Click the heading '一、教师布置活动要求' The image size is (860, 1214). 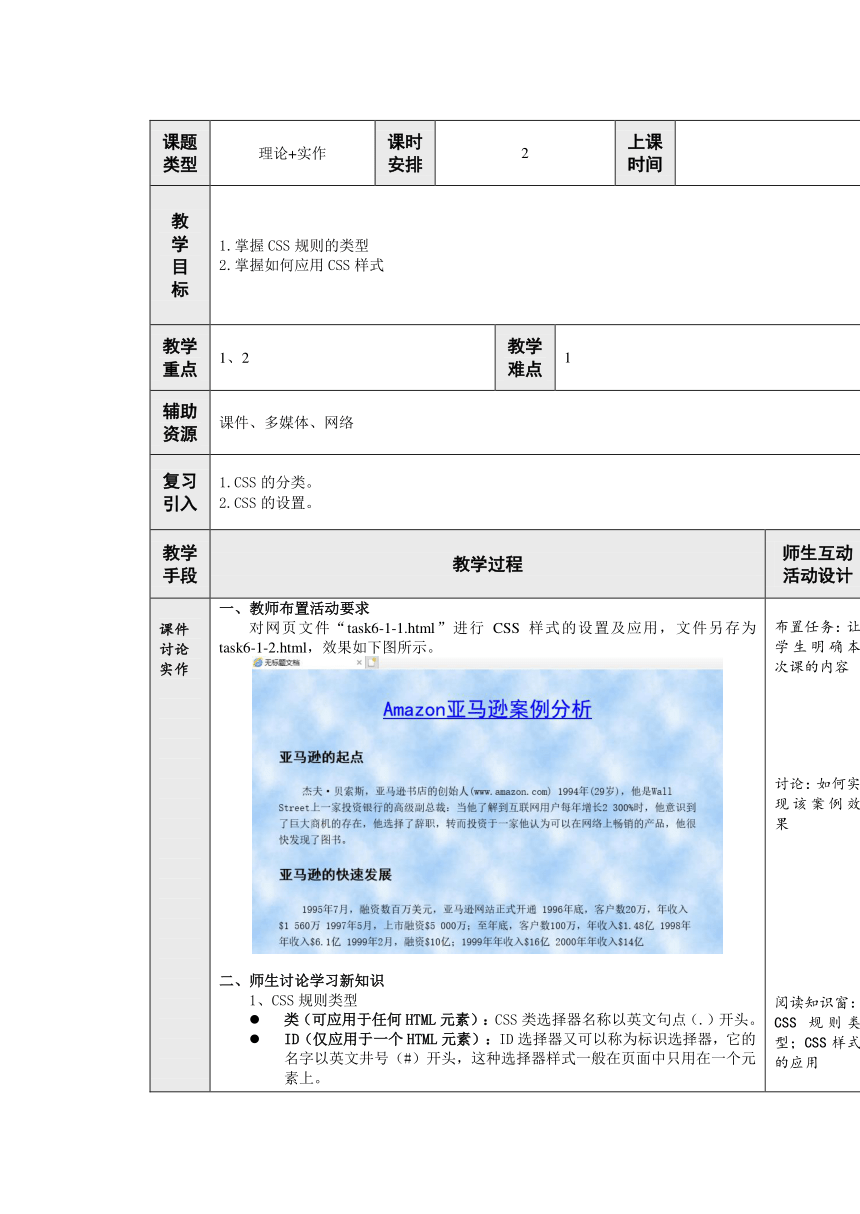tap(294, 608)
